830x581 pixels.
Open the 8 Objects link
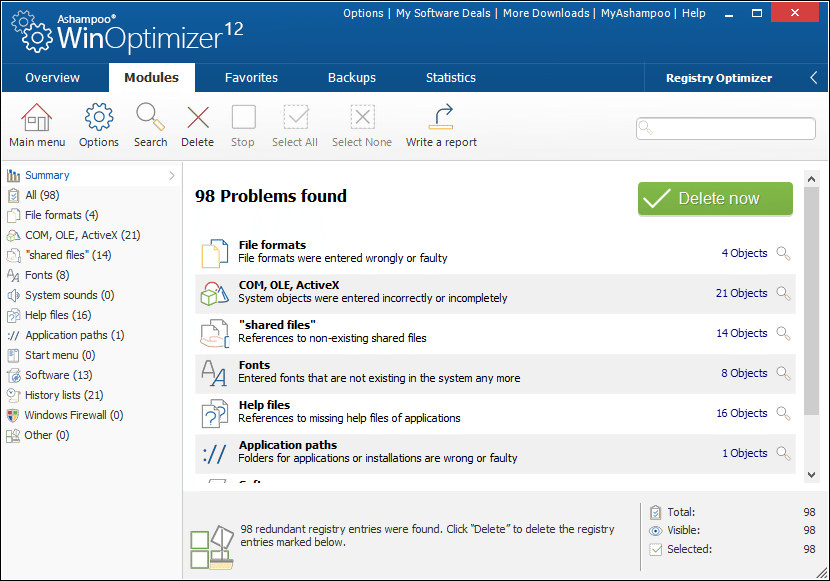click(744, 373)
